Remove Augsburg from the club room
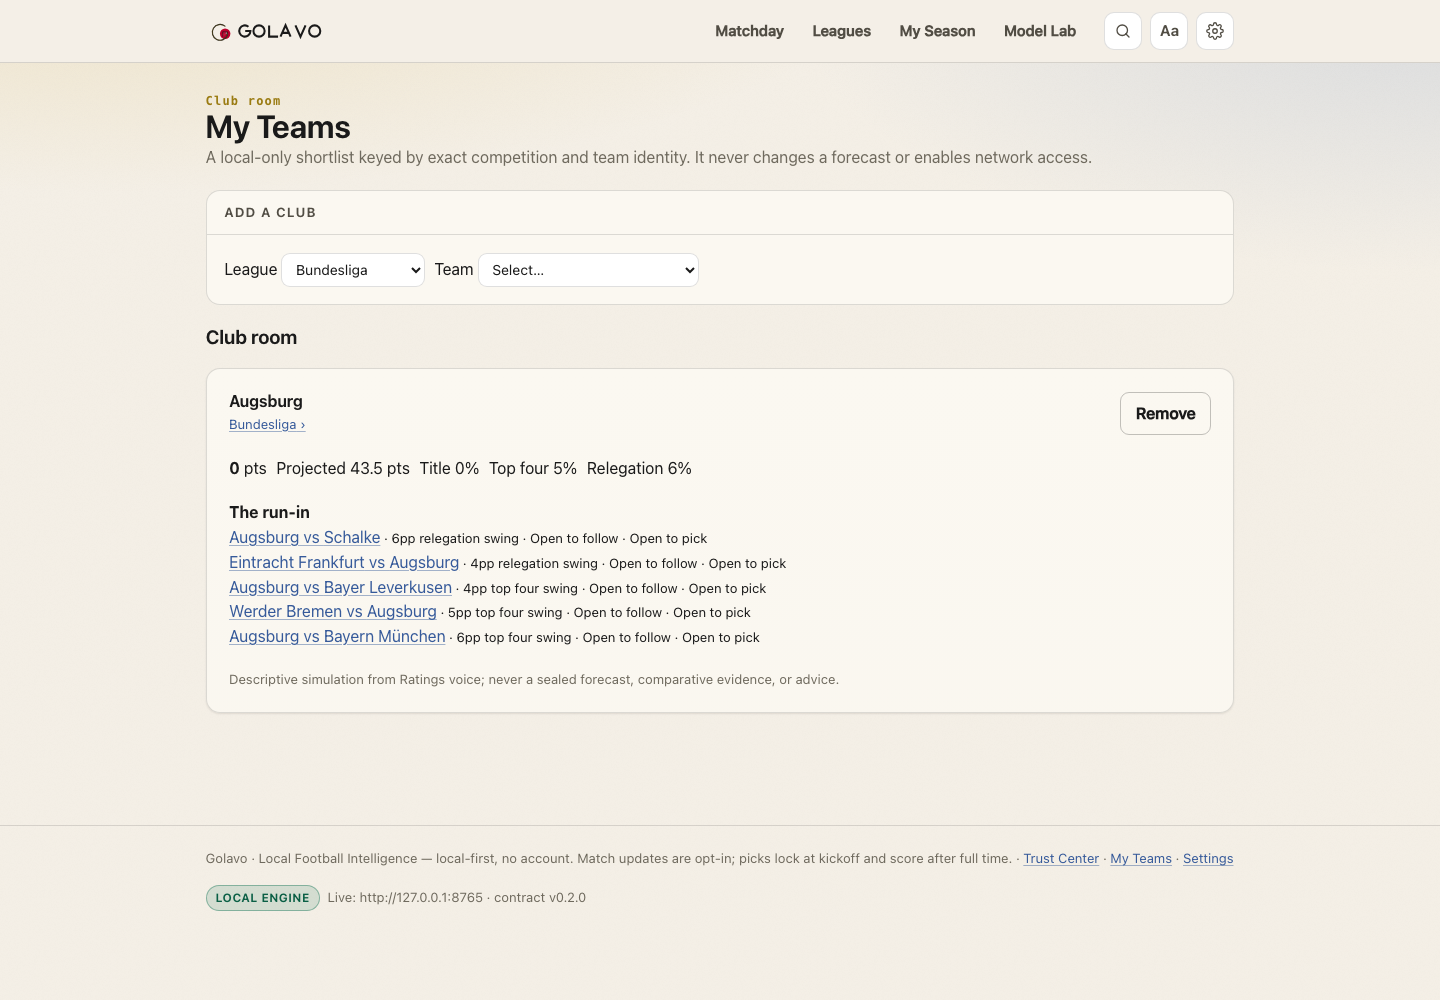Screen dimensions: 1440x1000 pyautogui.click(x=1165, y=414)
